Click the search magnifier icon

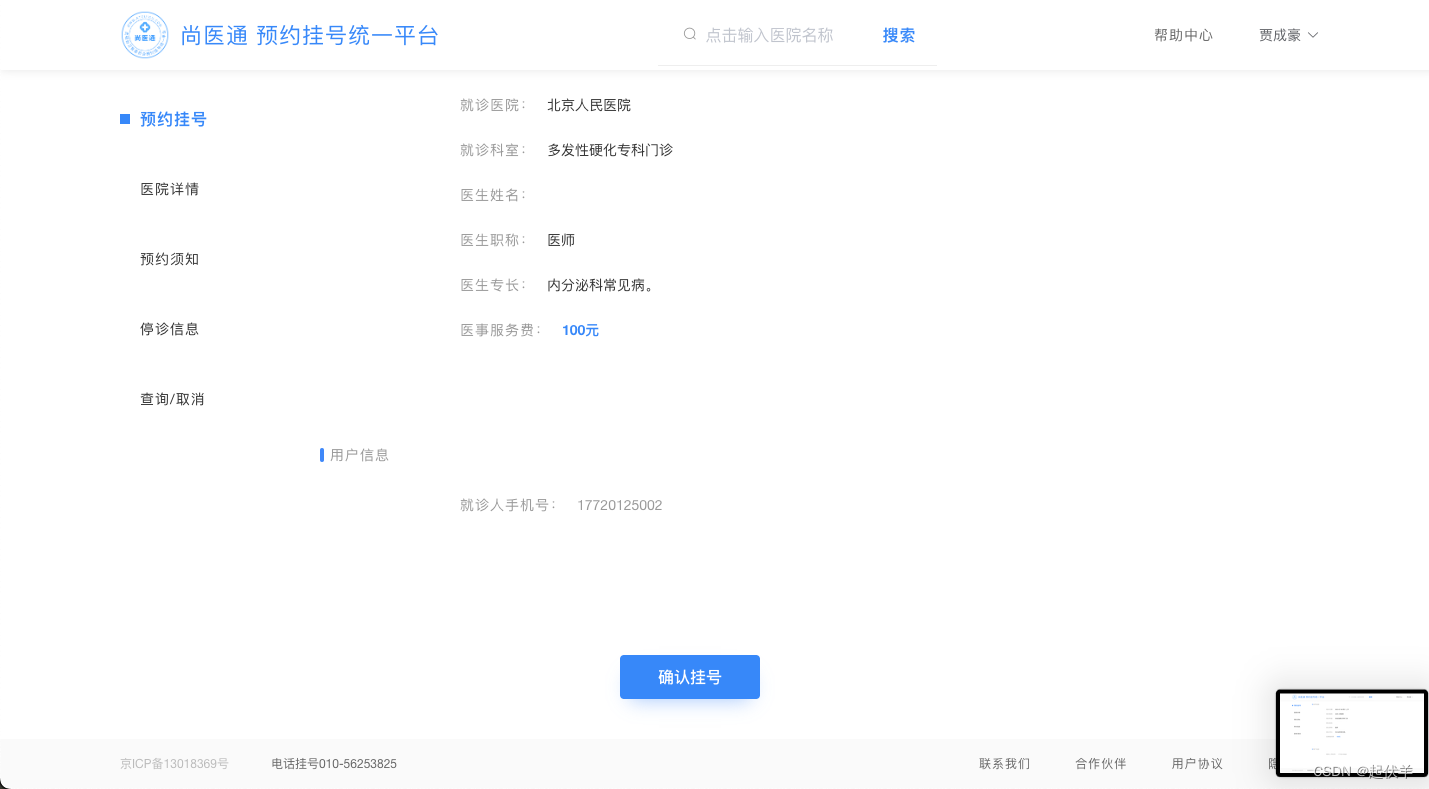[x=690, y=34]
